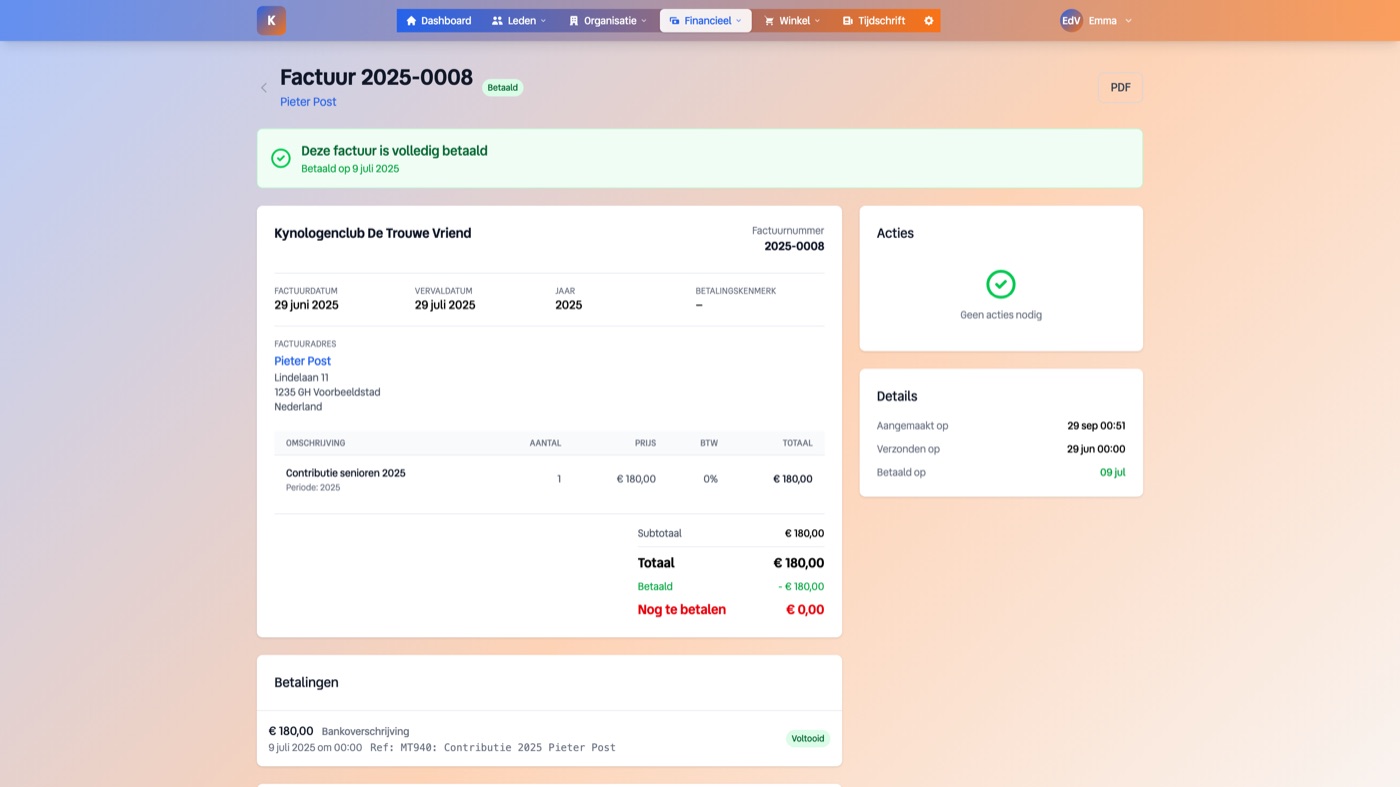Screen dimensions: 1400x787
Task: Open the settings gear icon in navbar
Action: [x=929, y=20]
